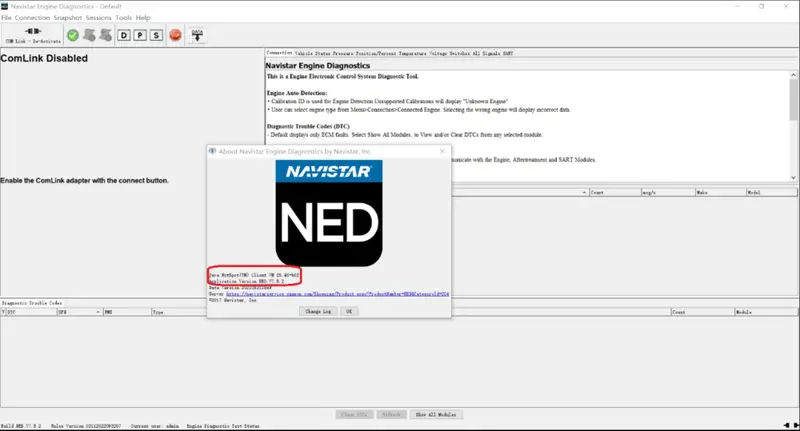
Task: Sort by the DTC column header
Action: pos(31,312)
